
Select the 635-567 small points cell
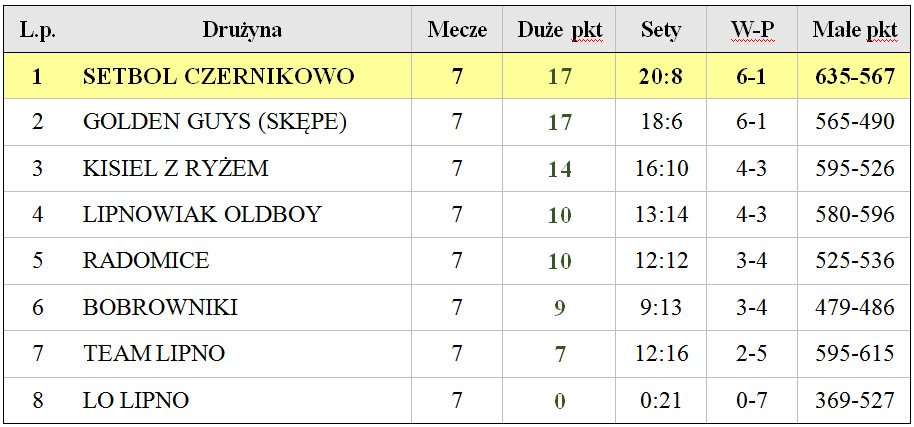click(854, 76)
